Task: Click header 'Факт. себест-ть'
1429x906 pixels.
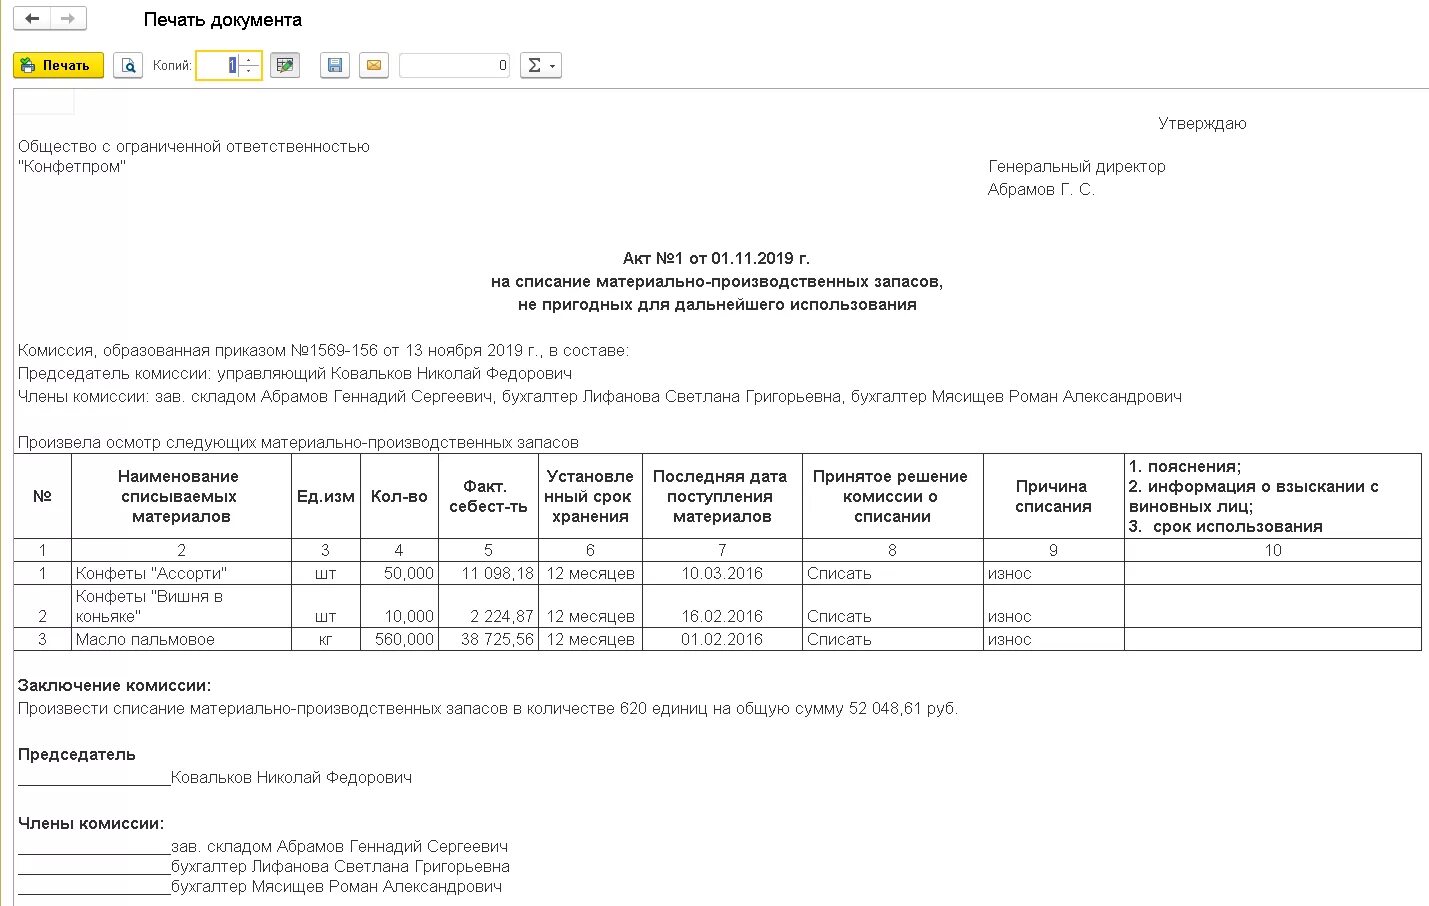Action: (488, 496)
